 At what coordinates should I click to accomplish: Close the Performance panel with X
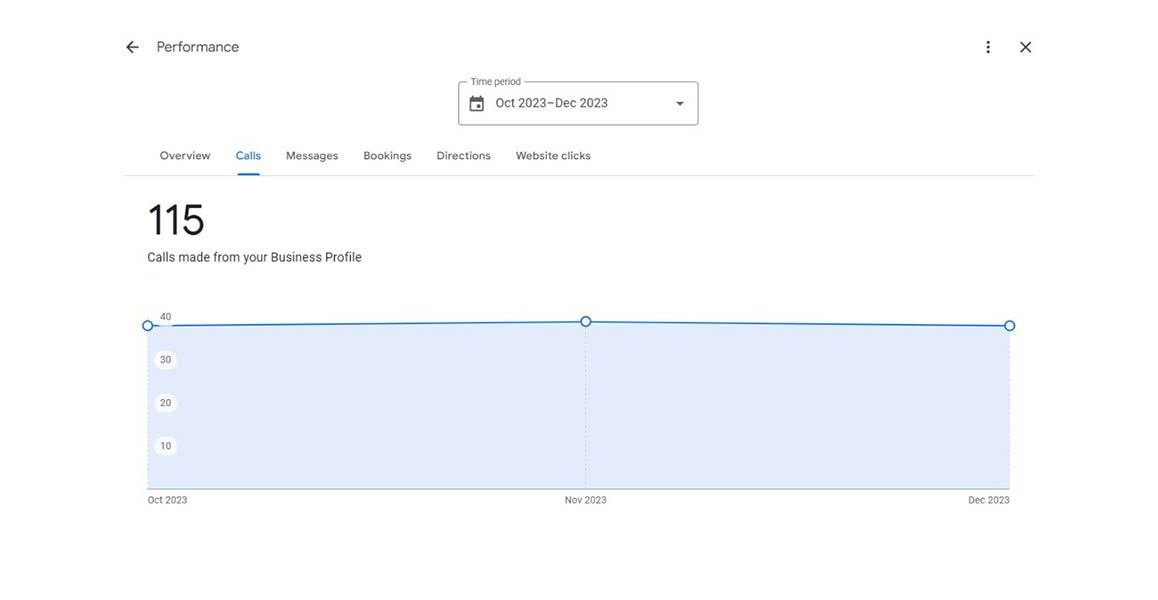[x=1025, y=47]
